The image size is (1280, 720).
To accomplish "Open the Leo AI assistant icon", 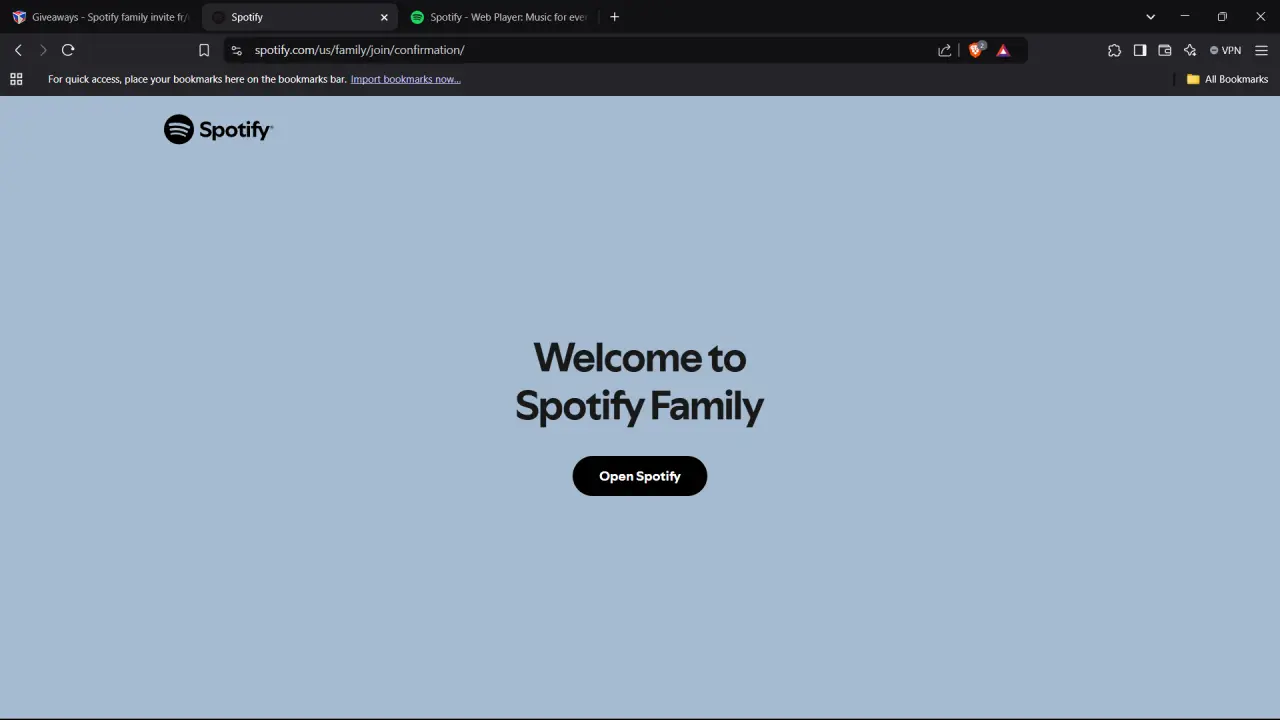I will point(1190,50).
